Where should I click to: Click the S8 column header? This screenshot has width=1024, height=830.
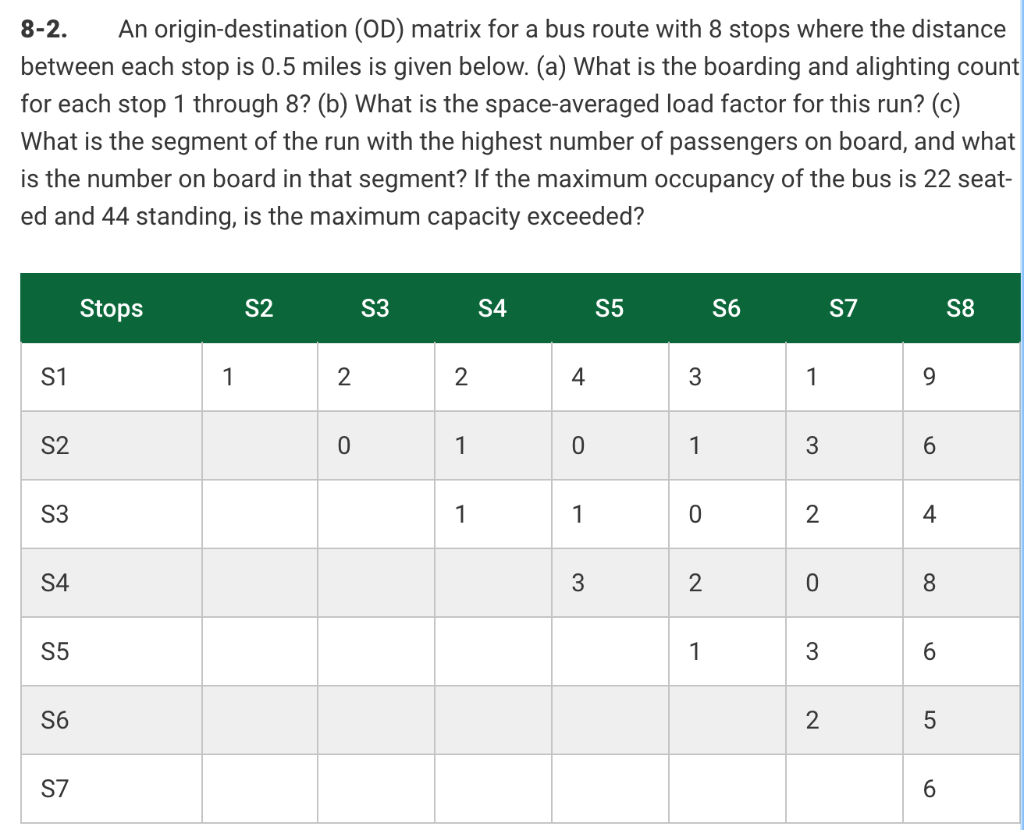point(960,308)
